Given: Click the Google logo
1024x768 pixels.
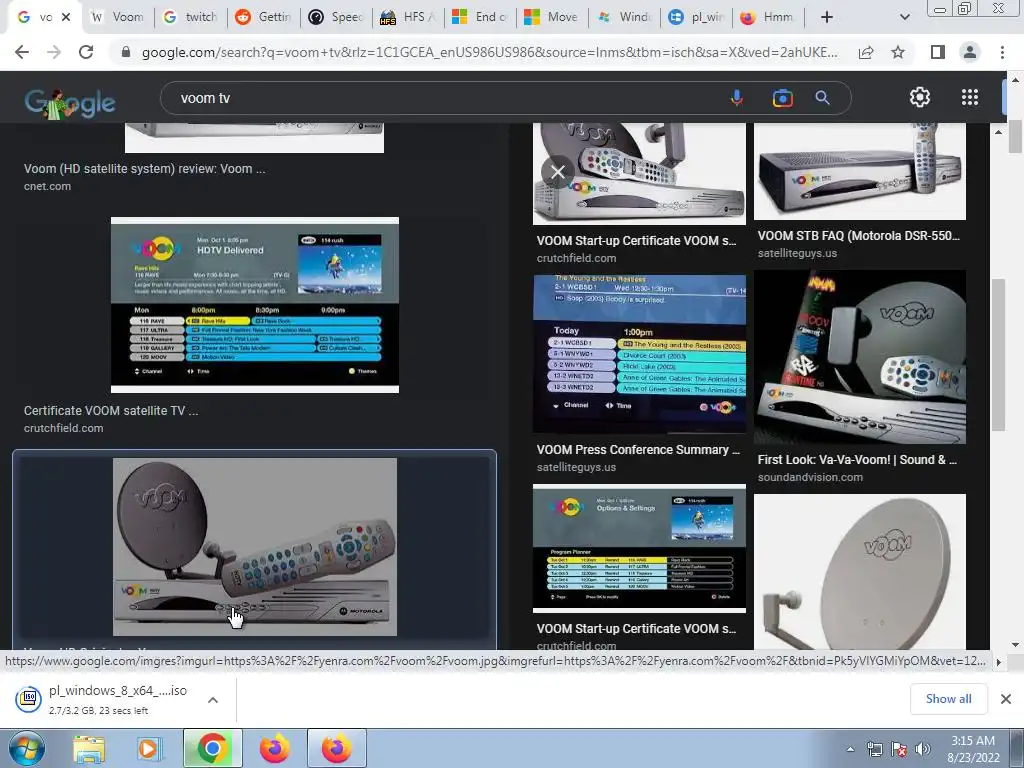Looking at the screenshot, I should pyautogui.click(x=70, y=103).
